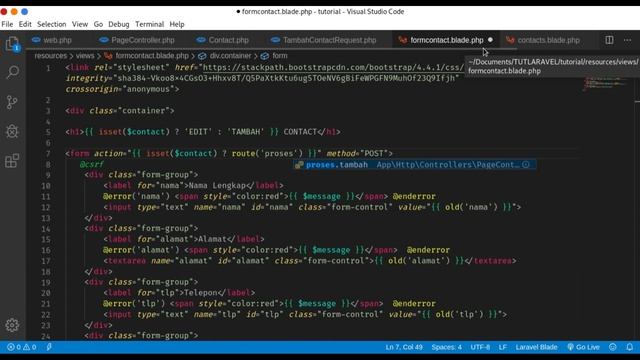Split the editor to the right

[x=609, y=40]
